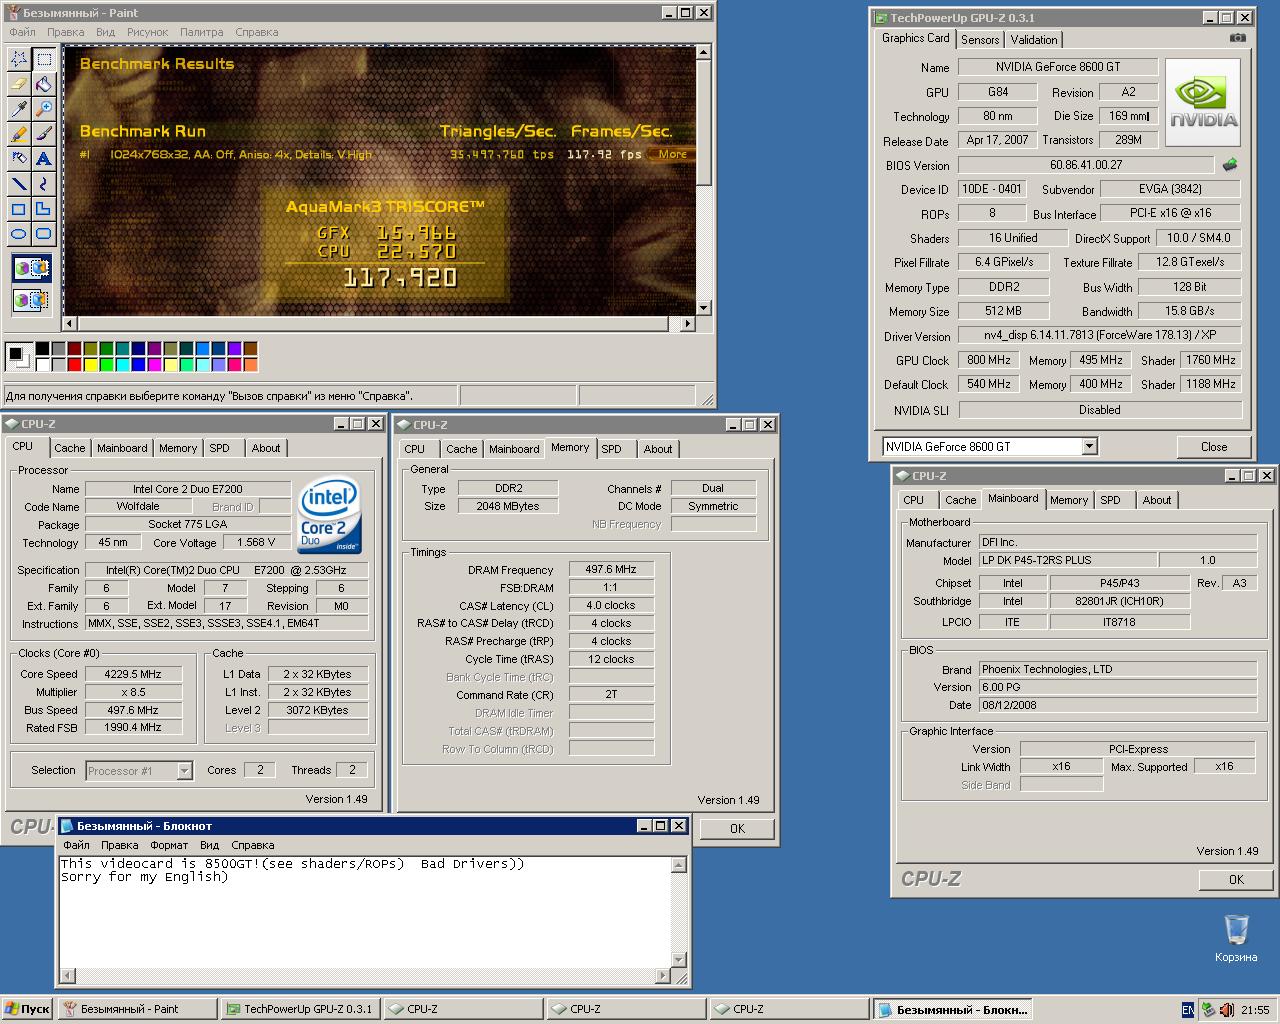Click the NVIDIA logo in GPU-Z
1280x1024 pixels.
[x=1203, y=104]
